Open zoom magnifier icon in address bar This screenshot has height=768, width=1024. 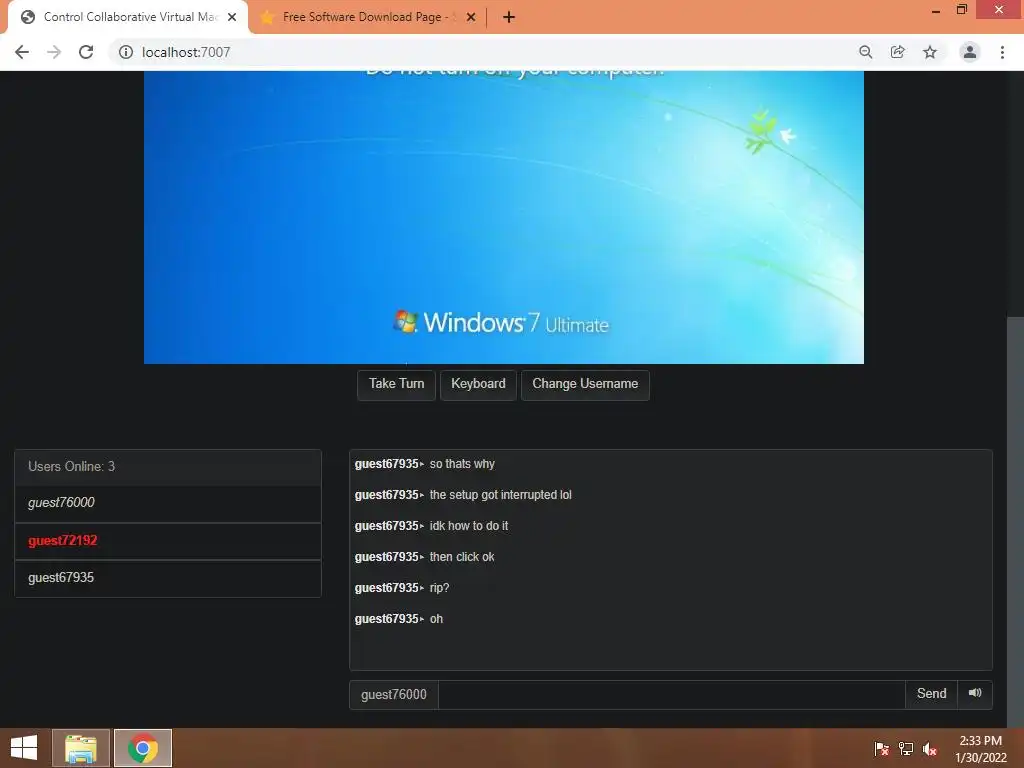click(x=865, y=52)
